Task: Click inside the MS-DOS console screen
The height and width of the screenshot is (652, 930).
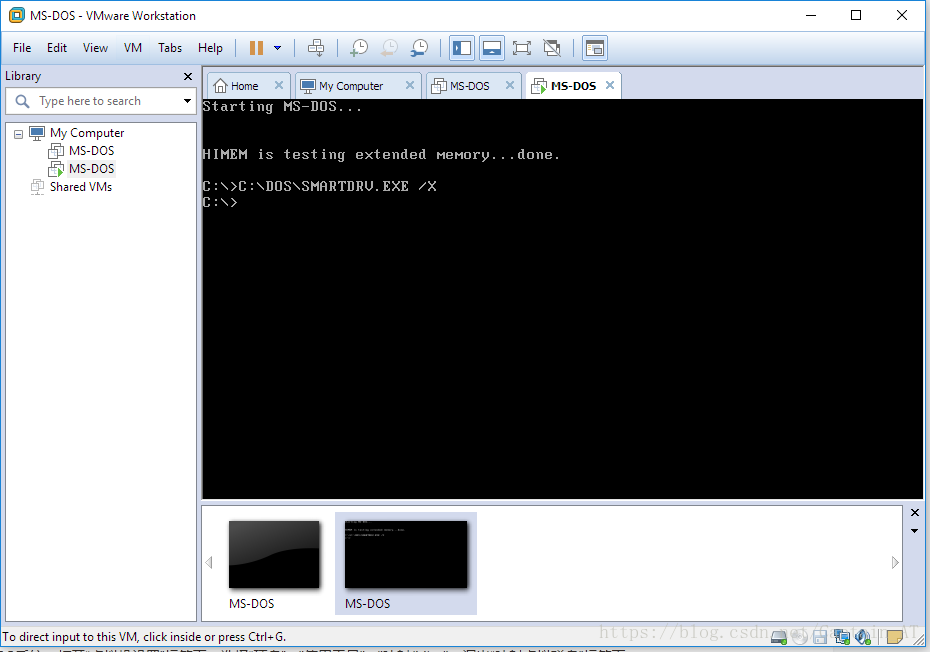Action: click(562, 299)
